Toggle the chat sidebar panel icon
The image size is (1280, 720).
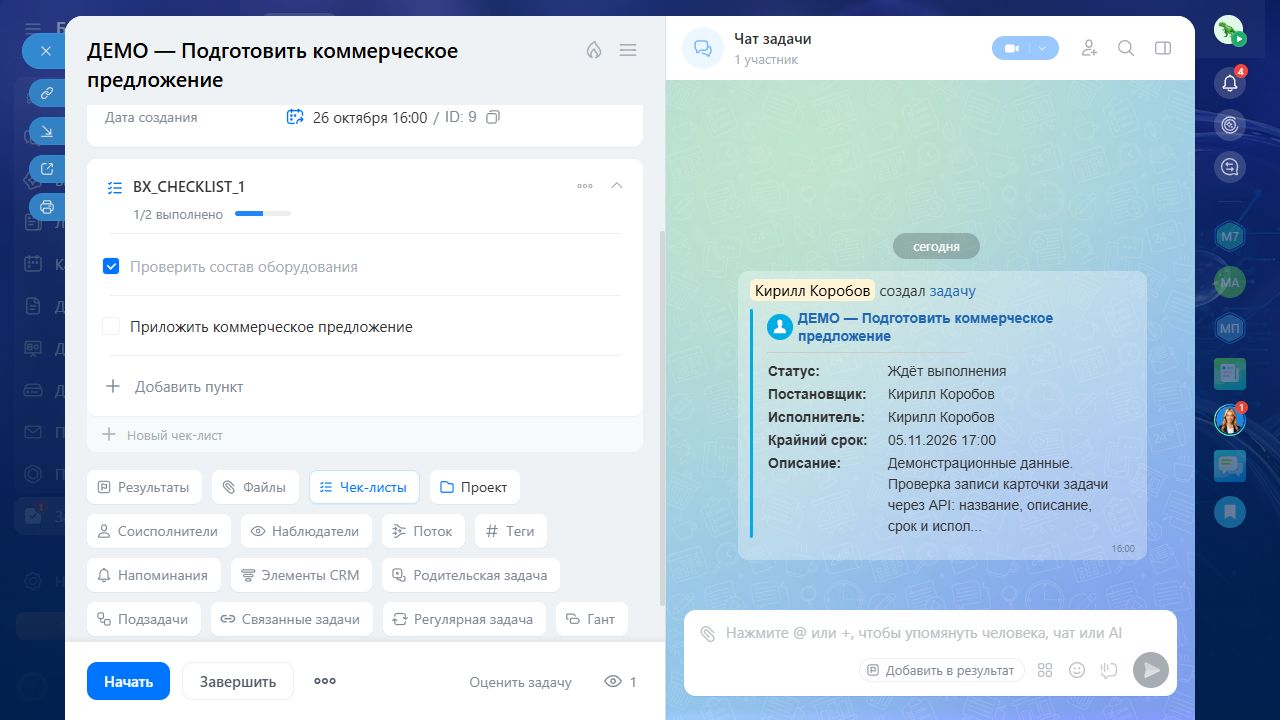[x=1163, y=48]
